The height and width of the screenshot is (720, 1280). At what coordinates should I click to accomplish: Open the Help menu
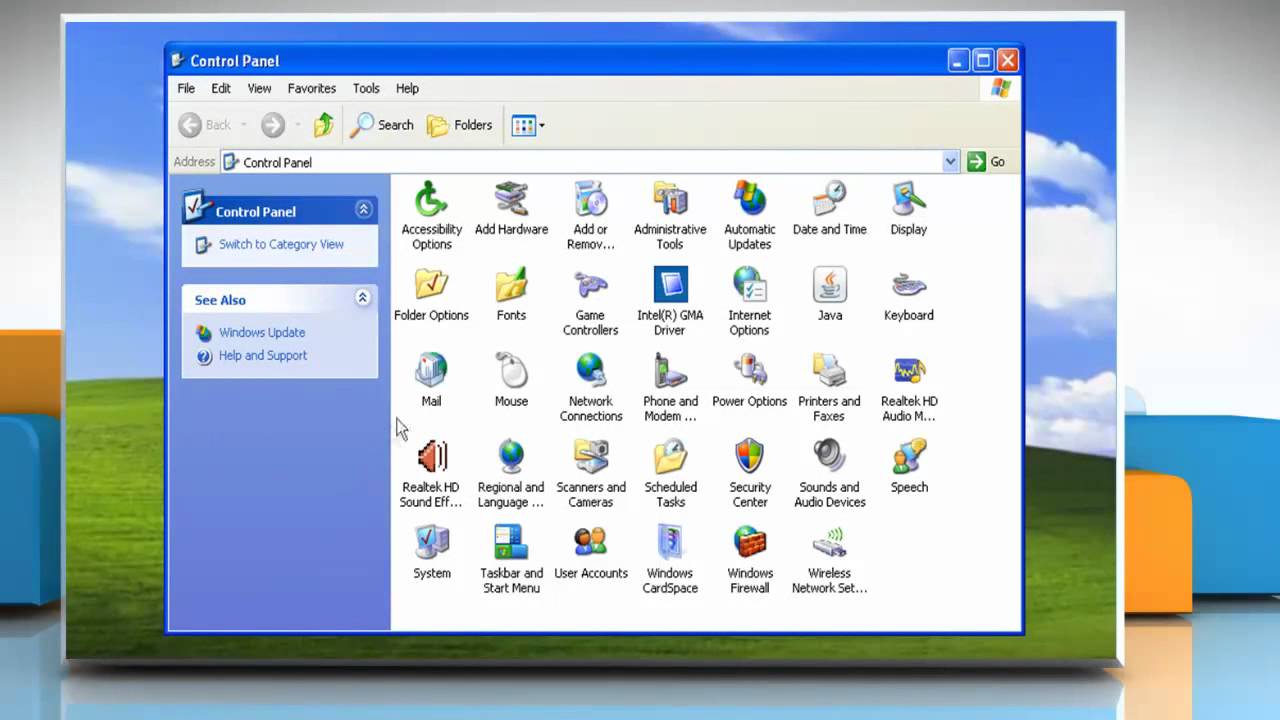click(x=407, y=88)
